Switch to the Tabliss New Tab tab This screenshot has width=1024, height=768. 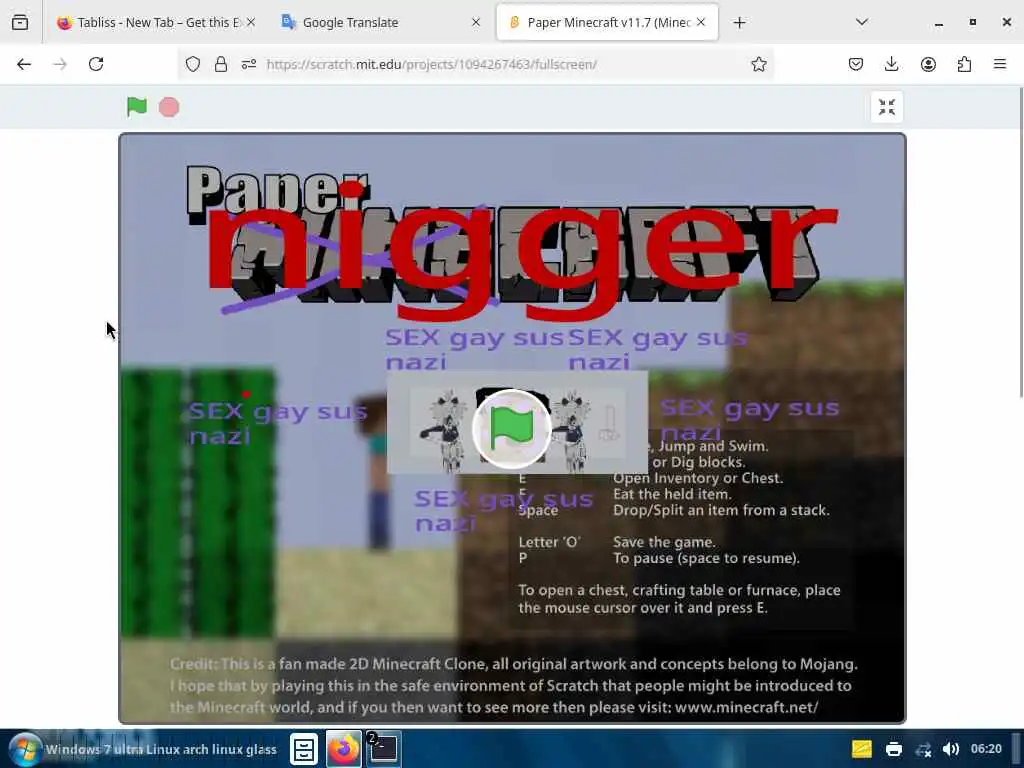point(156,23)
